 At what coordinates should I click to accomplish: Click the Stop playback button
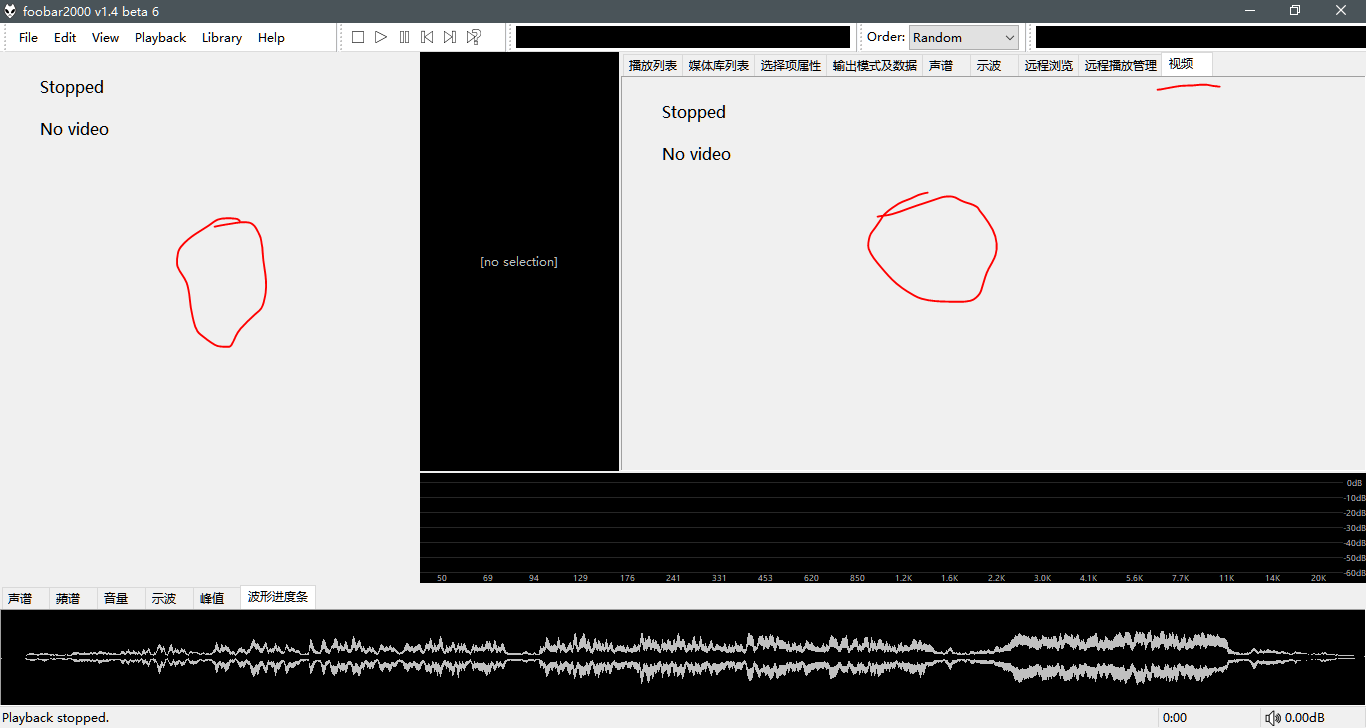point(358,37)
